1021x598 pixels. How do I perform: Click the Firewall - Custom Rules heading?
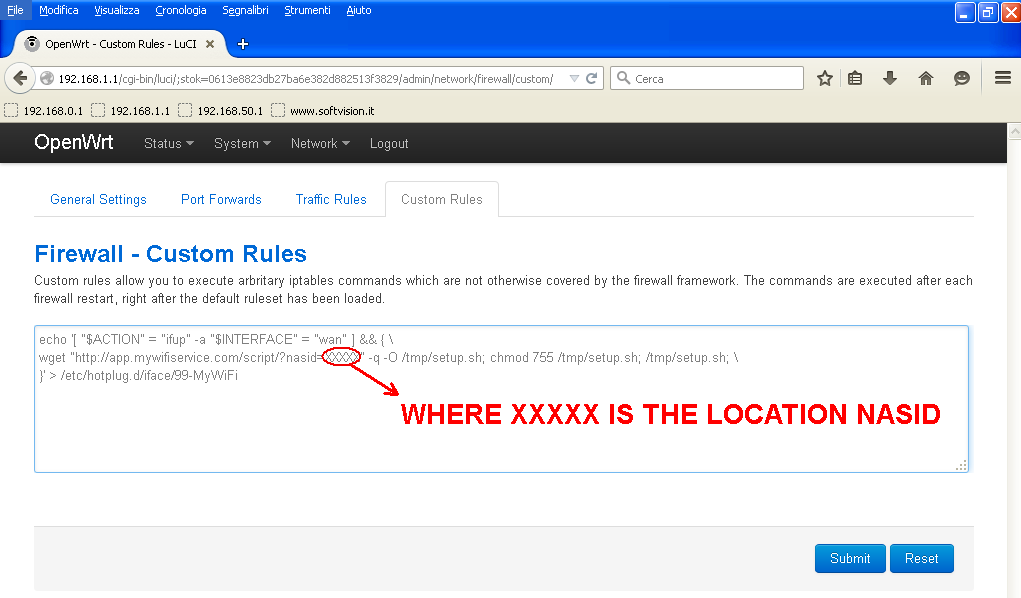[171, 253]
